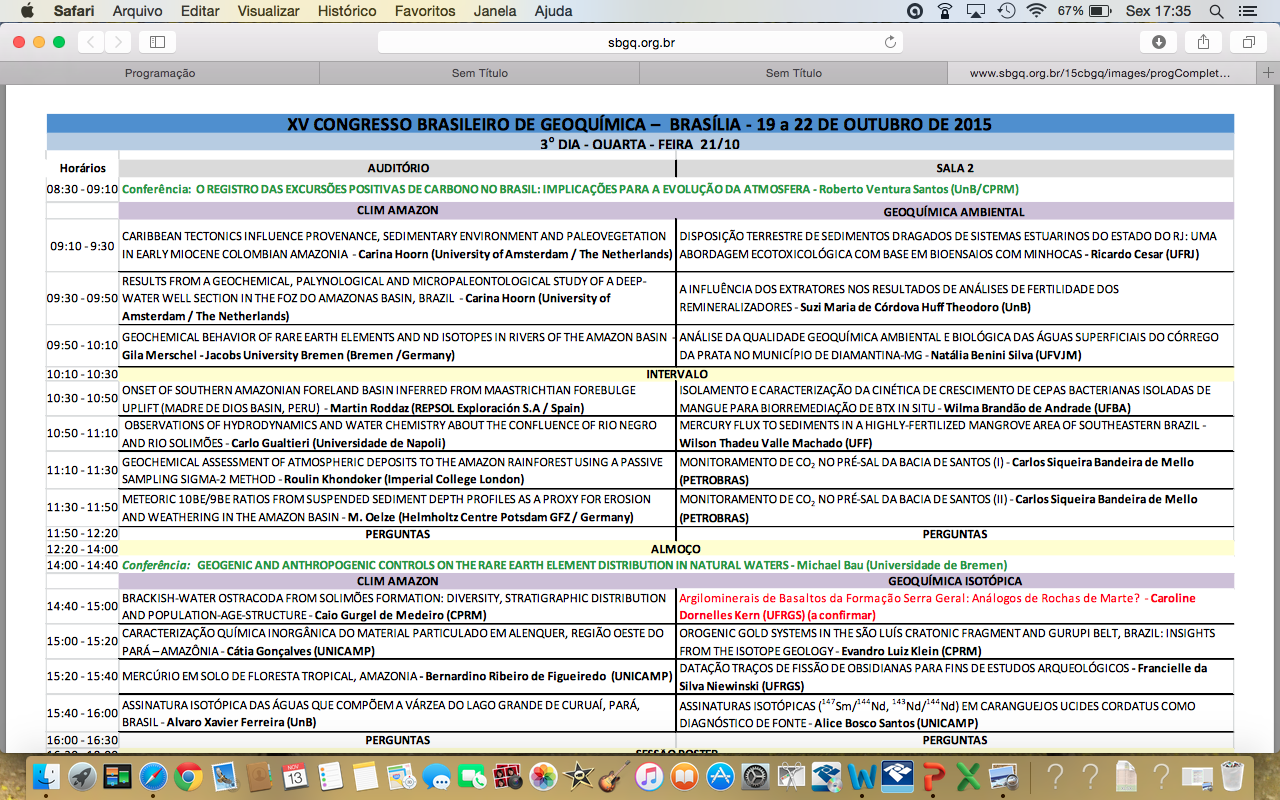Switch to the second Sem Título tab

[x=794, y=73]
